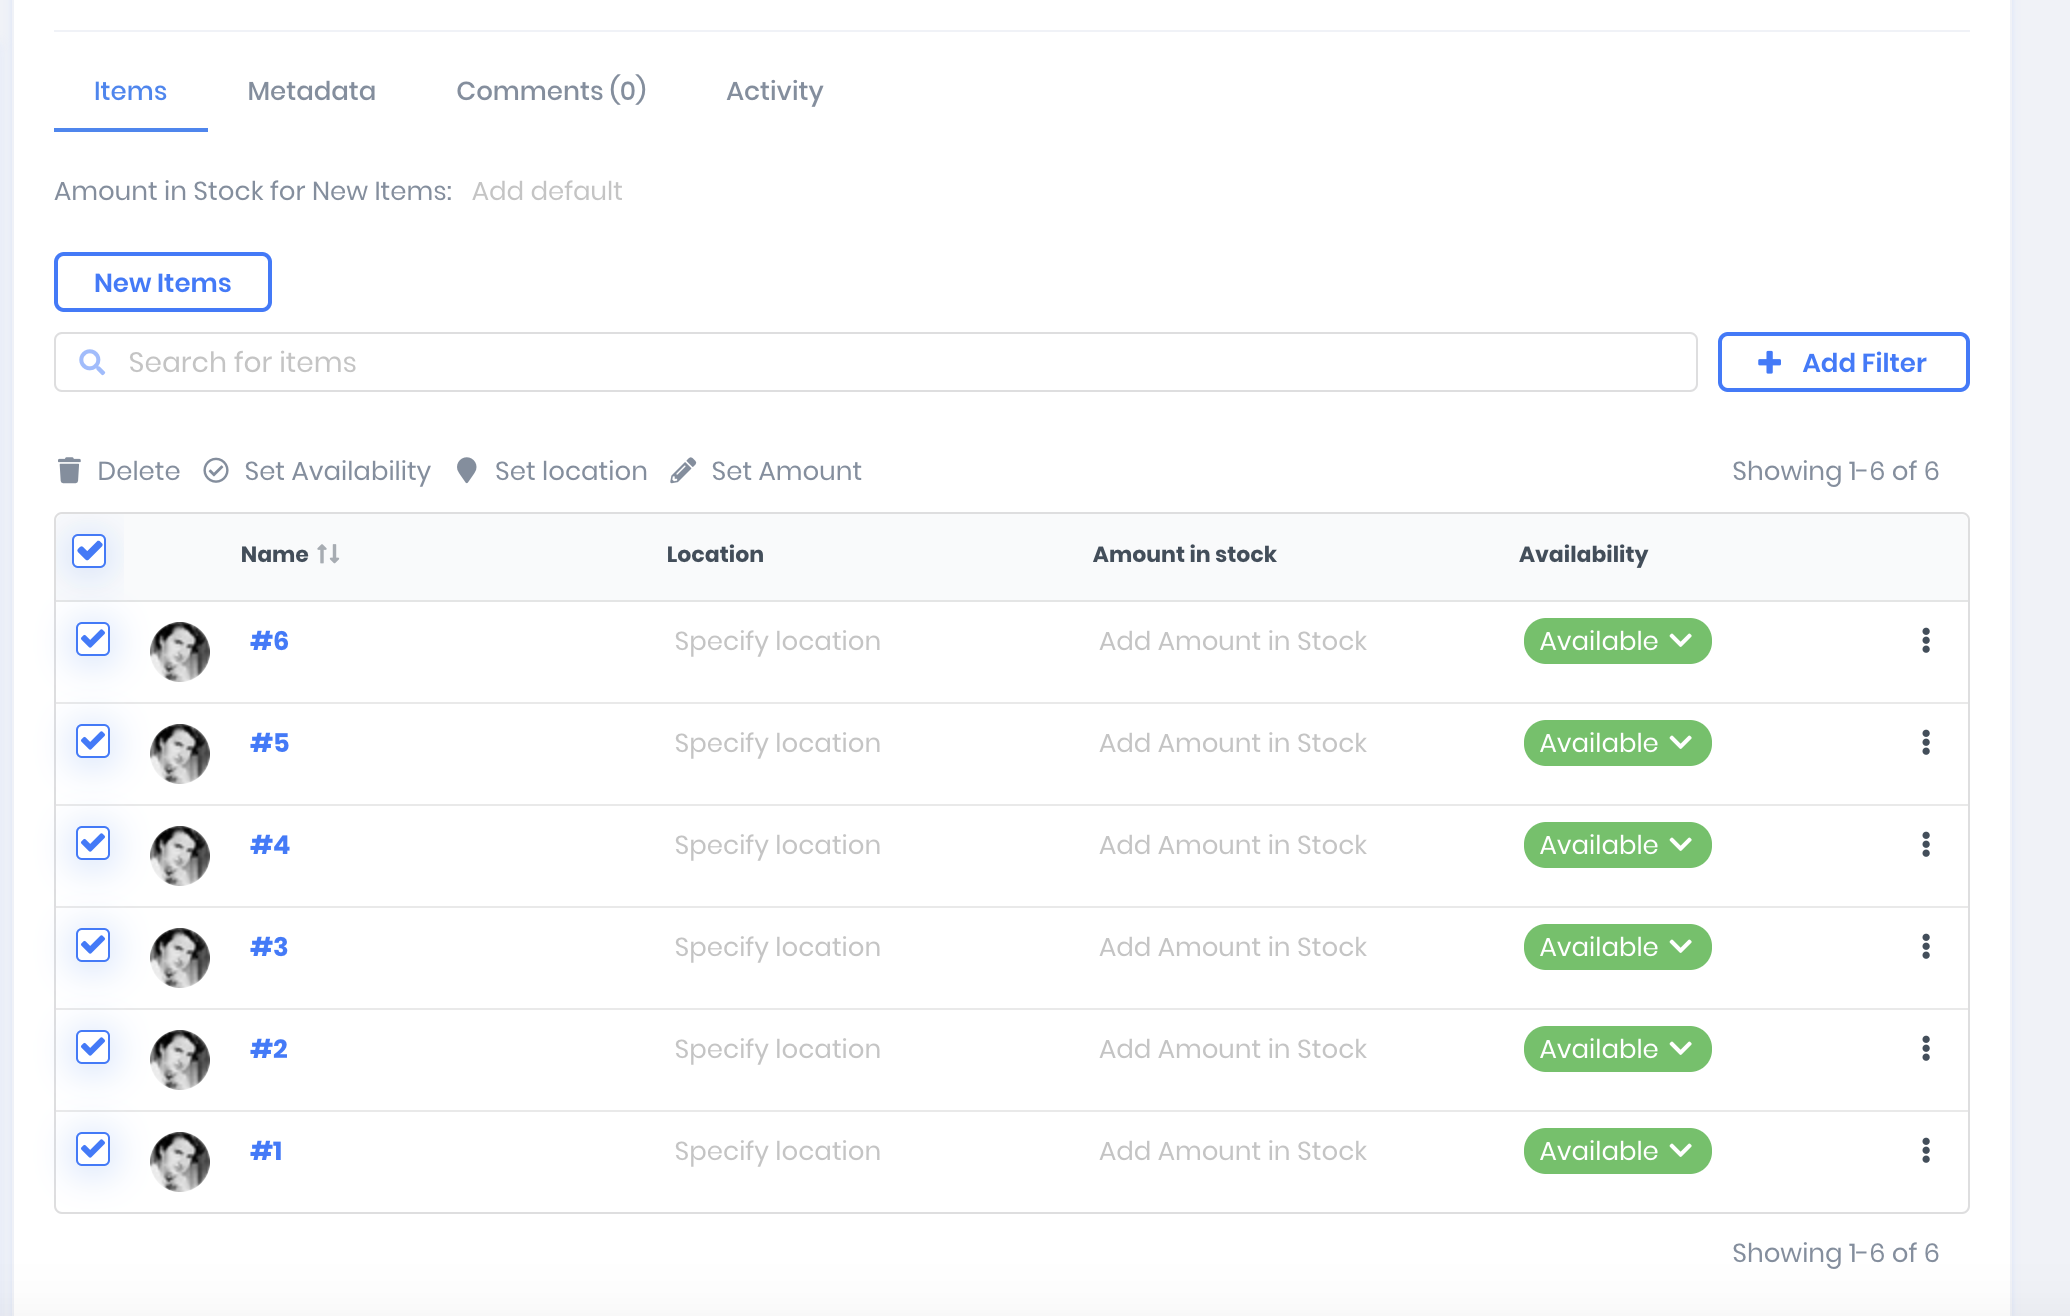Viewport: 2070px width, 1316px height.
Task: Sort the table by Name column arrows
Action: (328, 554)
